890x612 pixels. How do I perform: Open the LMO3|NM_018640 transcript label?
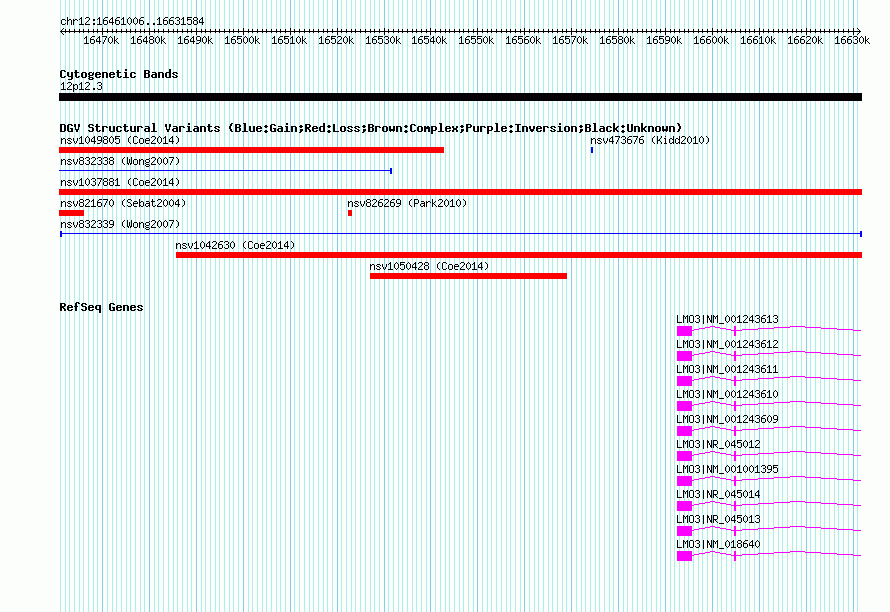(718, 544)
